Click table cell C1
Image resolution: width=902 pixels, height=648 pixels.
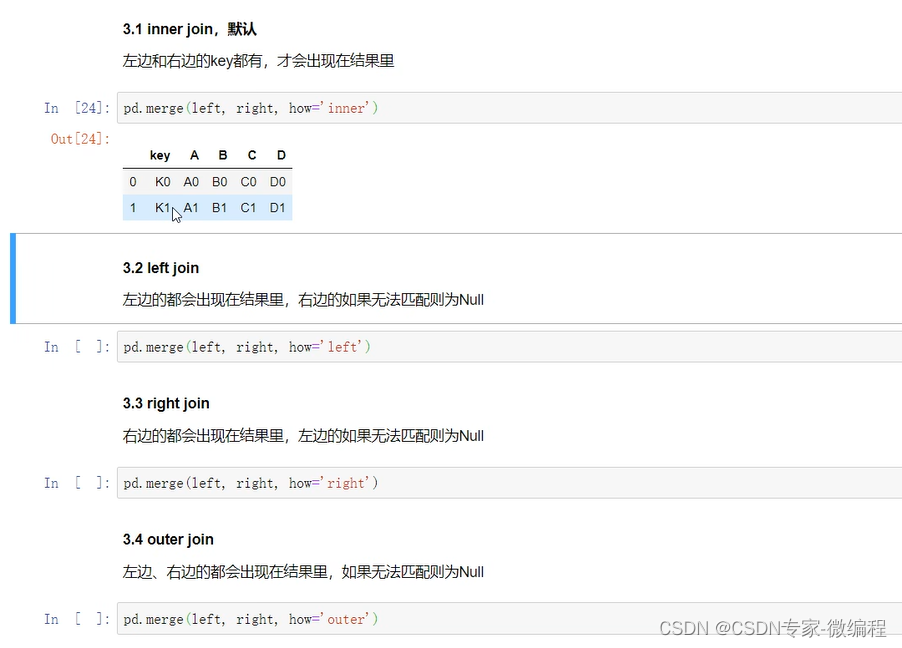click(249, 208)
